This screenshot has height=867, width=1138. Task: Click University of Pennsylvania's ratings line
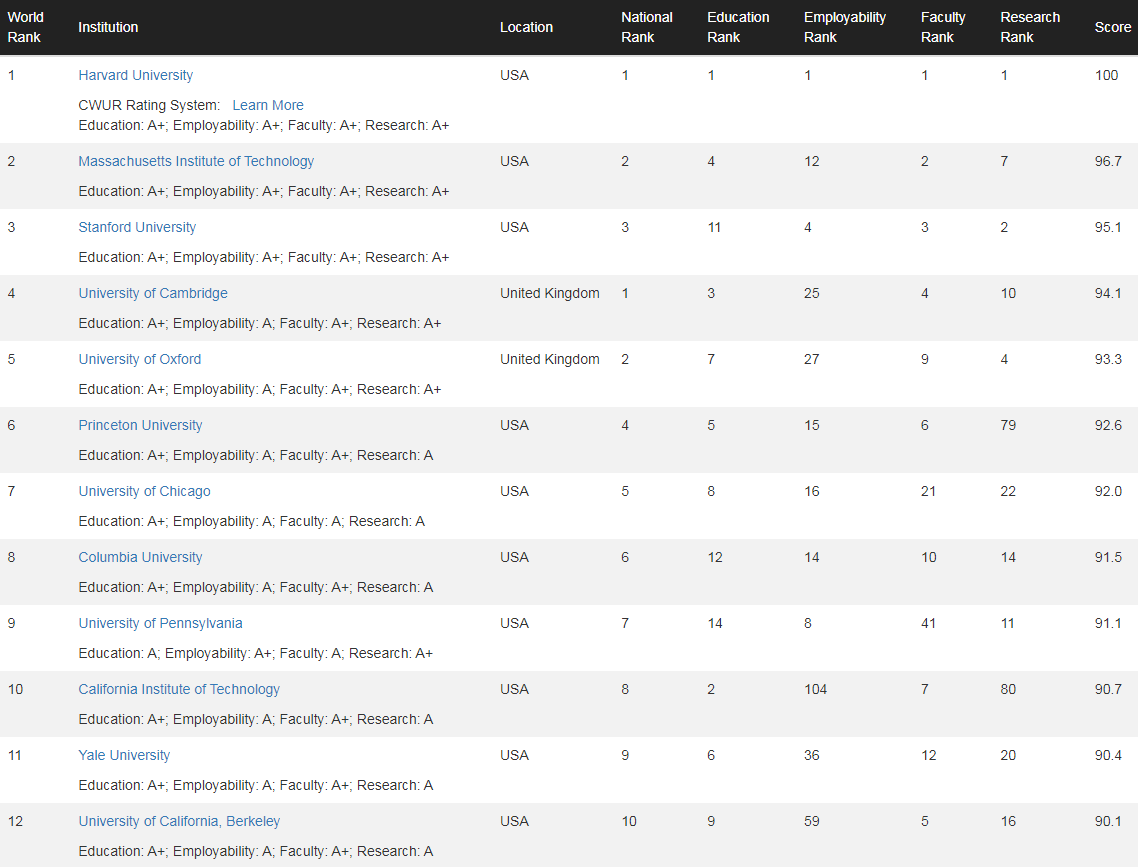[255, 654]
